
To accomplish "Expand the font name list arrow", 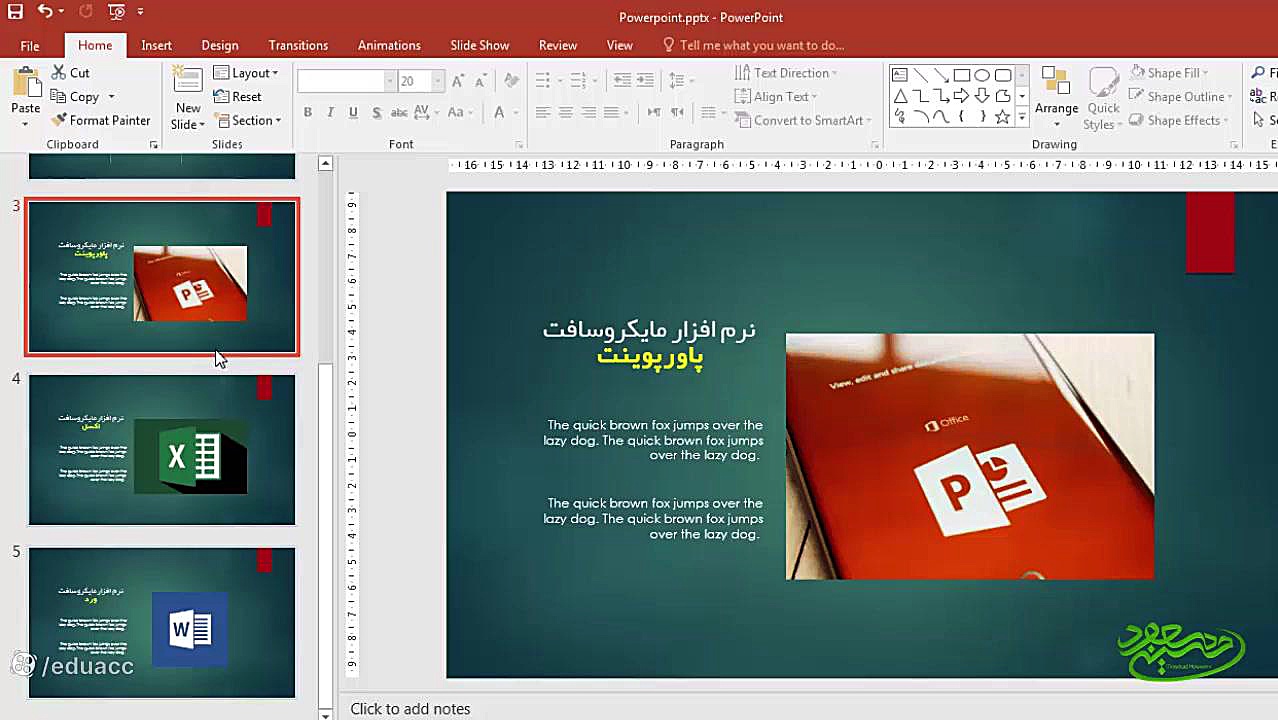I will (x=390, y=81).
